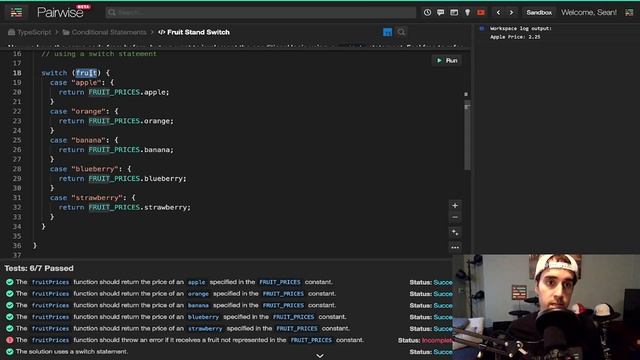Viewport: 640px width, 360px height.
Task: Open the Sandbox button
Action: click(539, 13)
